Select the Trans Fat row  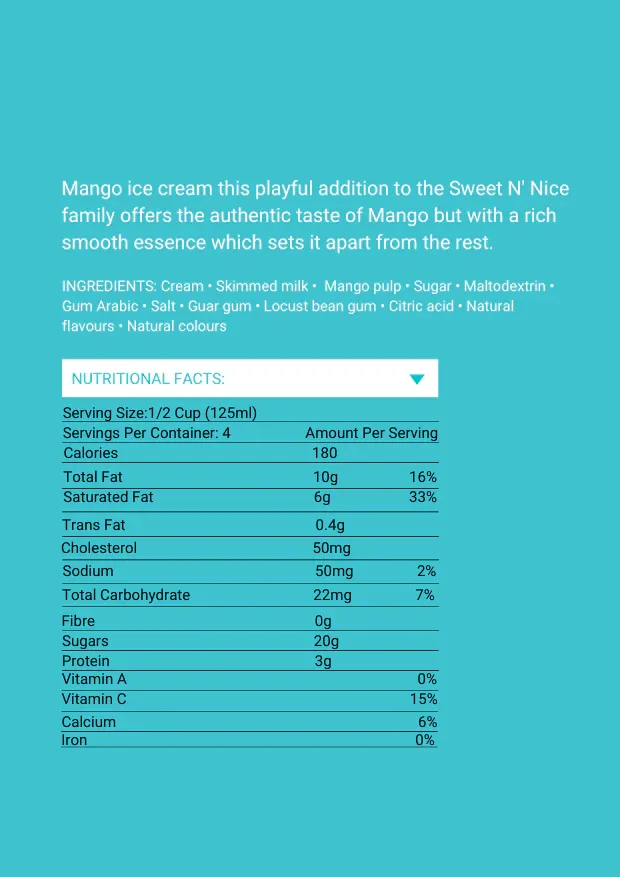coord(250,525)
